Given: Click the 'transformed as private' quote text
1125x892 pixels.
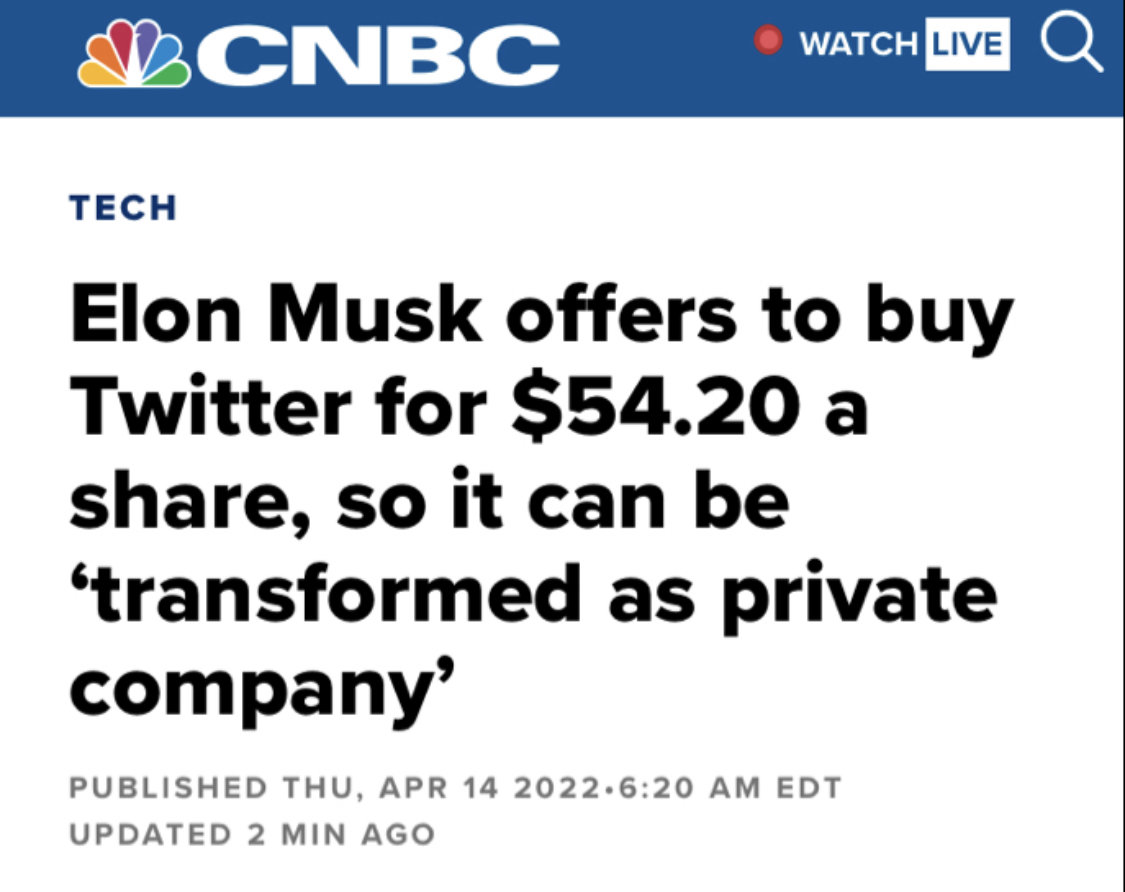Looking at the screenshot, I should pos(534,595).
